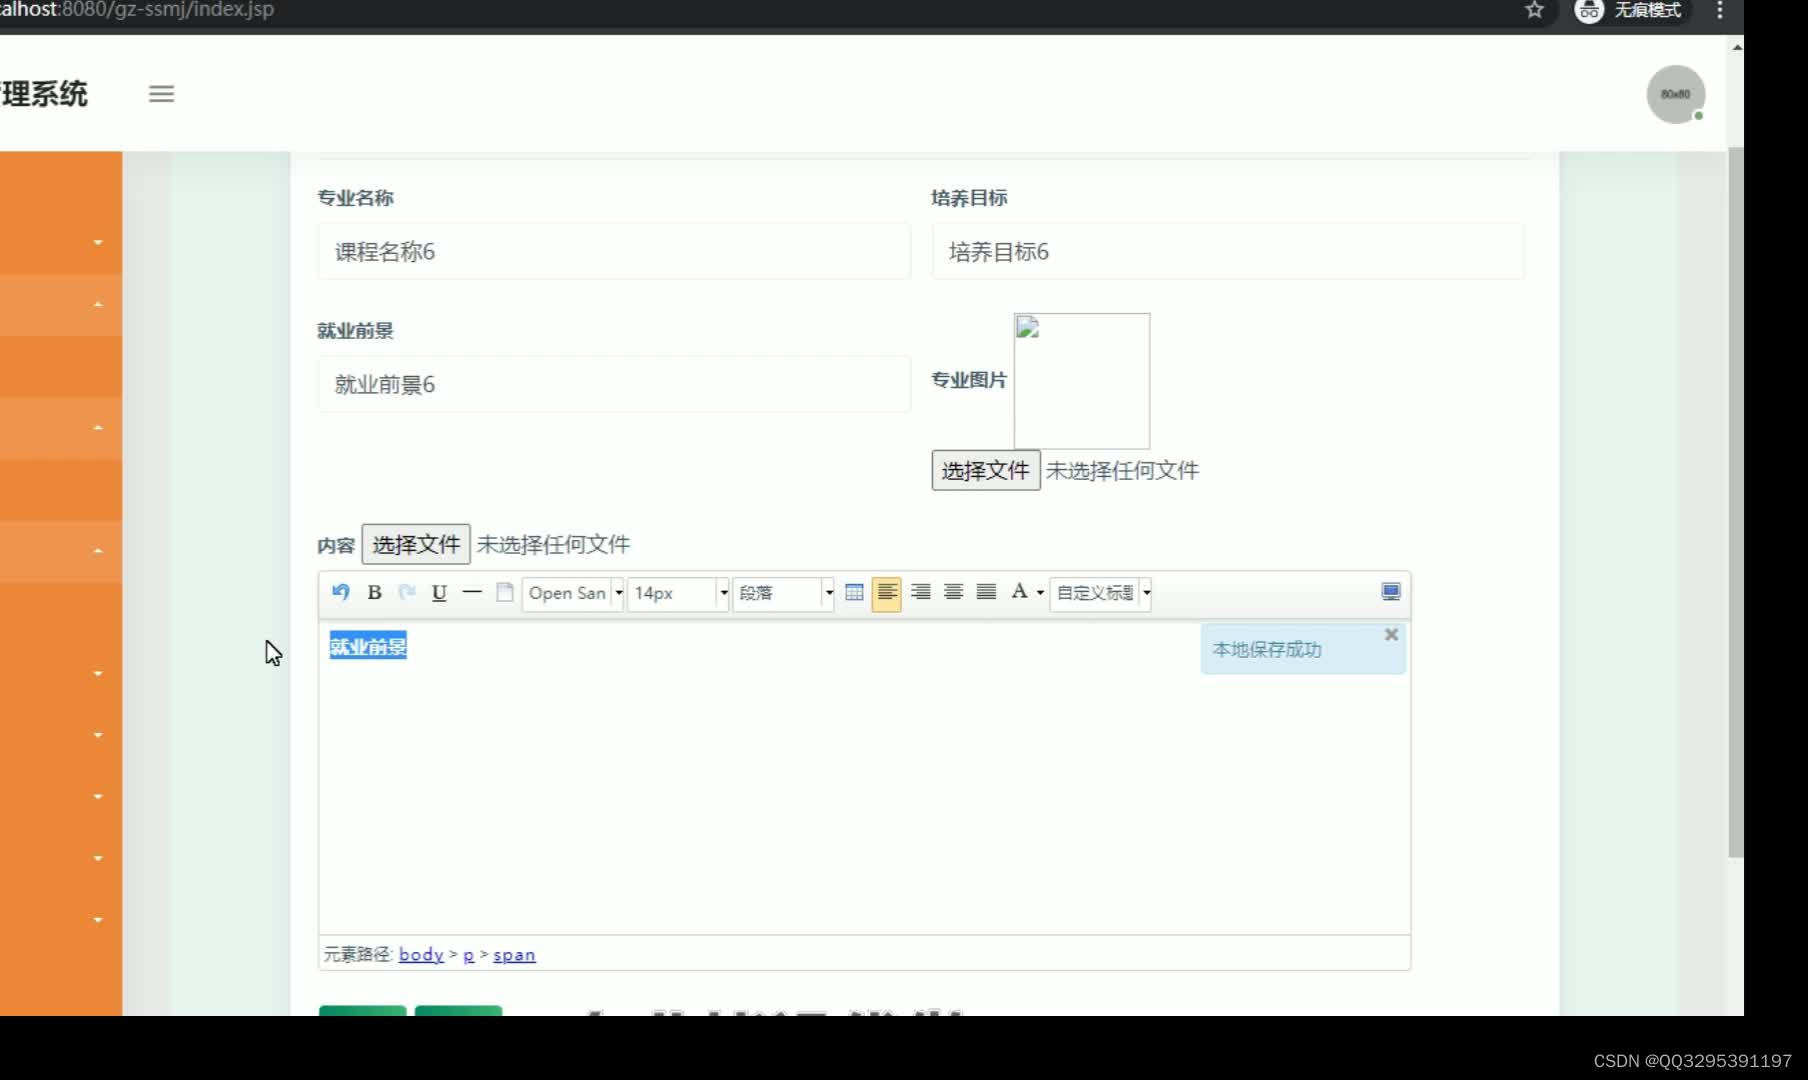This screenshot has width=1808, height=1080.
Task: Select center text alignment
Action: click(x=954, y=592)
